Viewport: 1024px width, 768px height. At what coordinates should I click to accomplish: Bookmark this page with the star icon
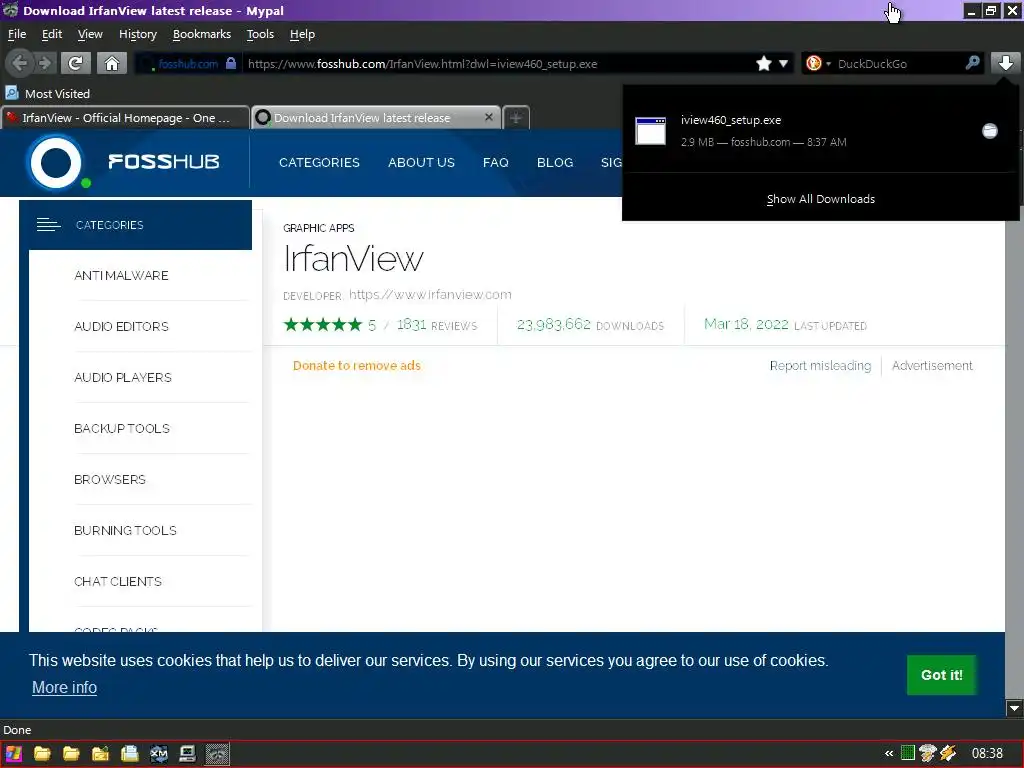pyautogui.click(x=763, y=63)
